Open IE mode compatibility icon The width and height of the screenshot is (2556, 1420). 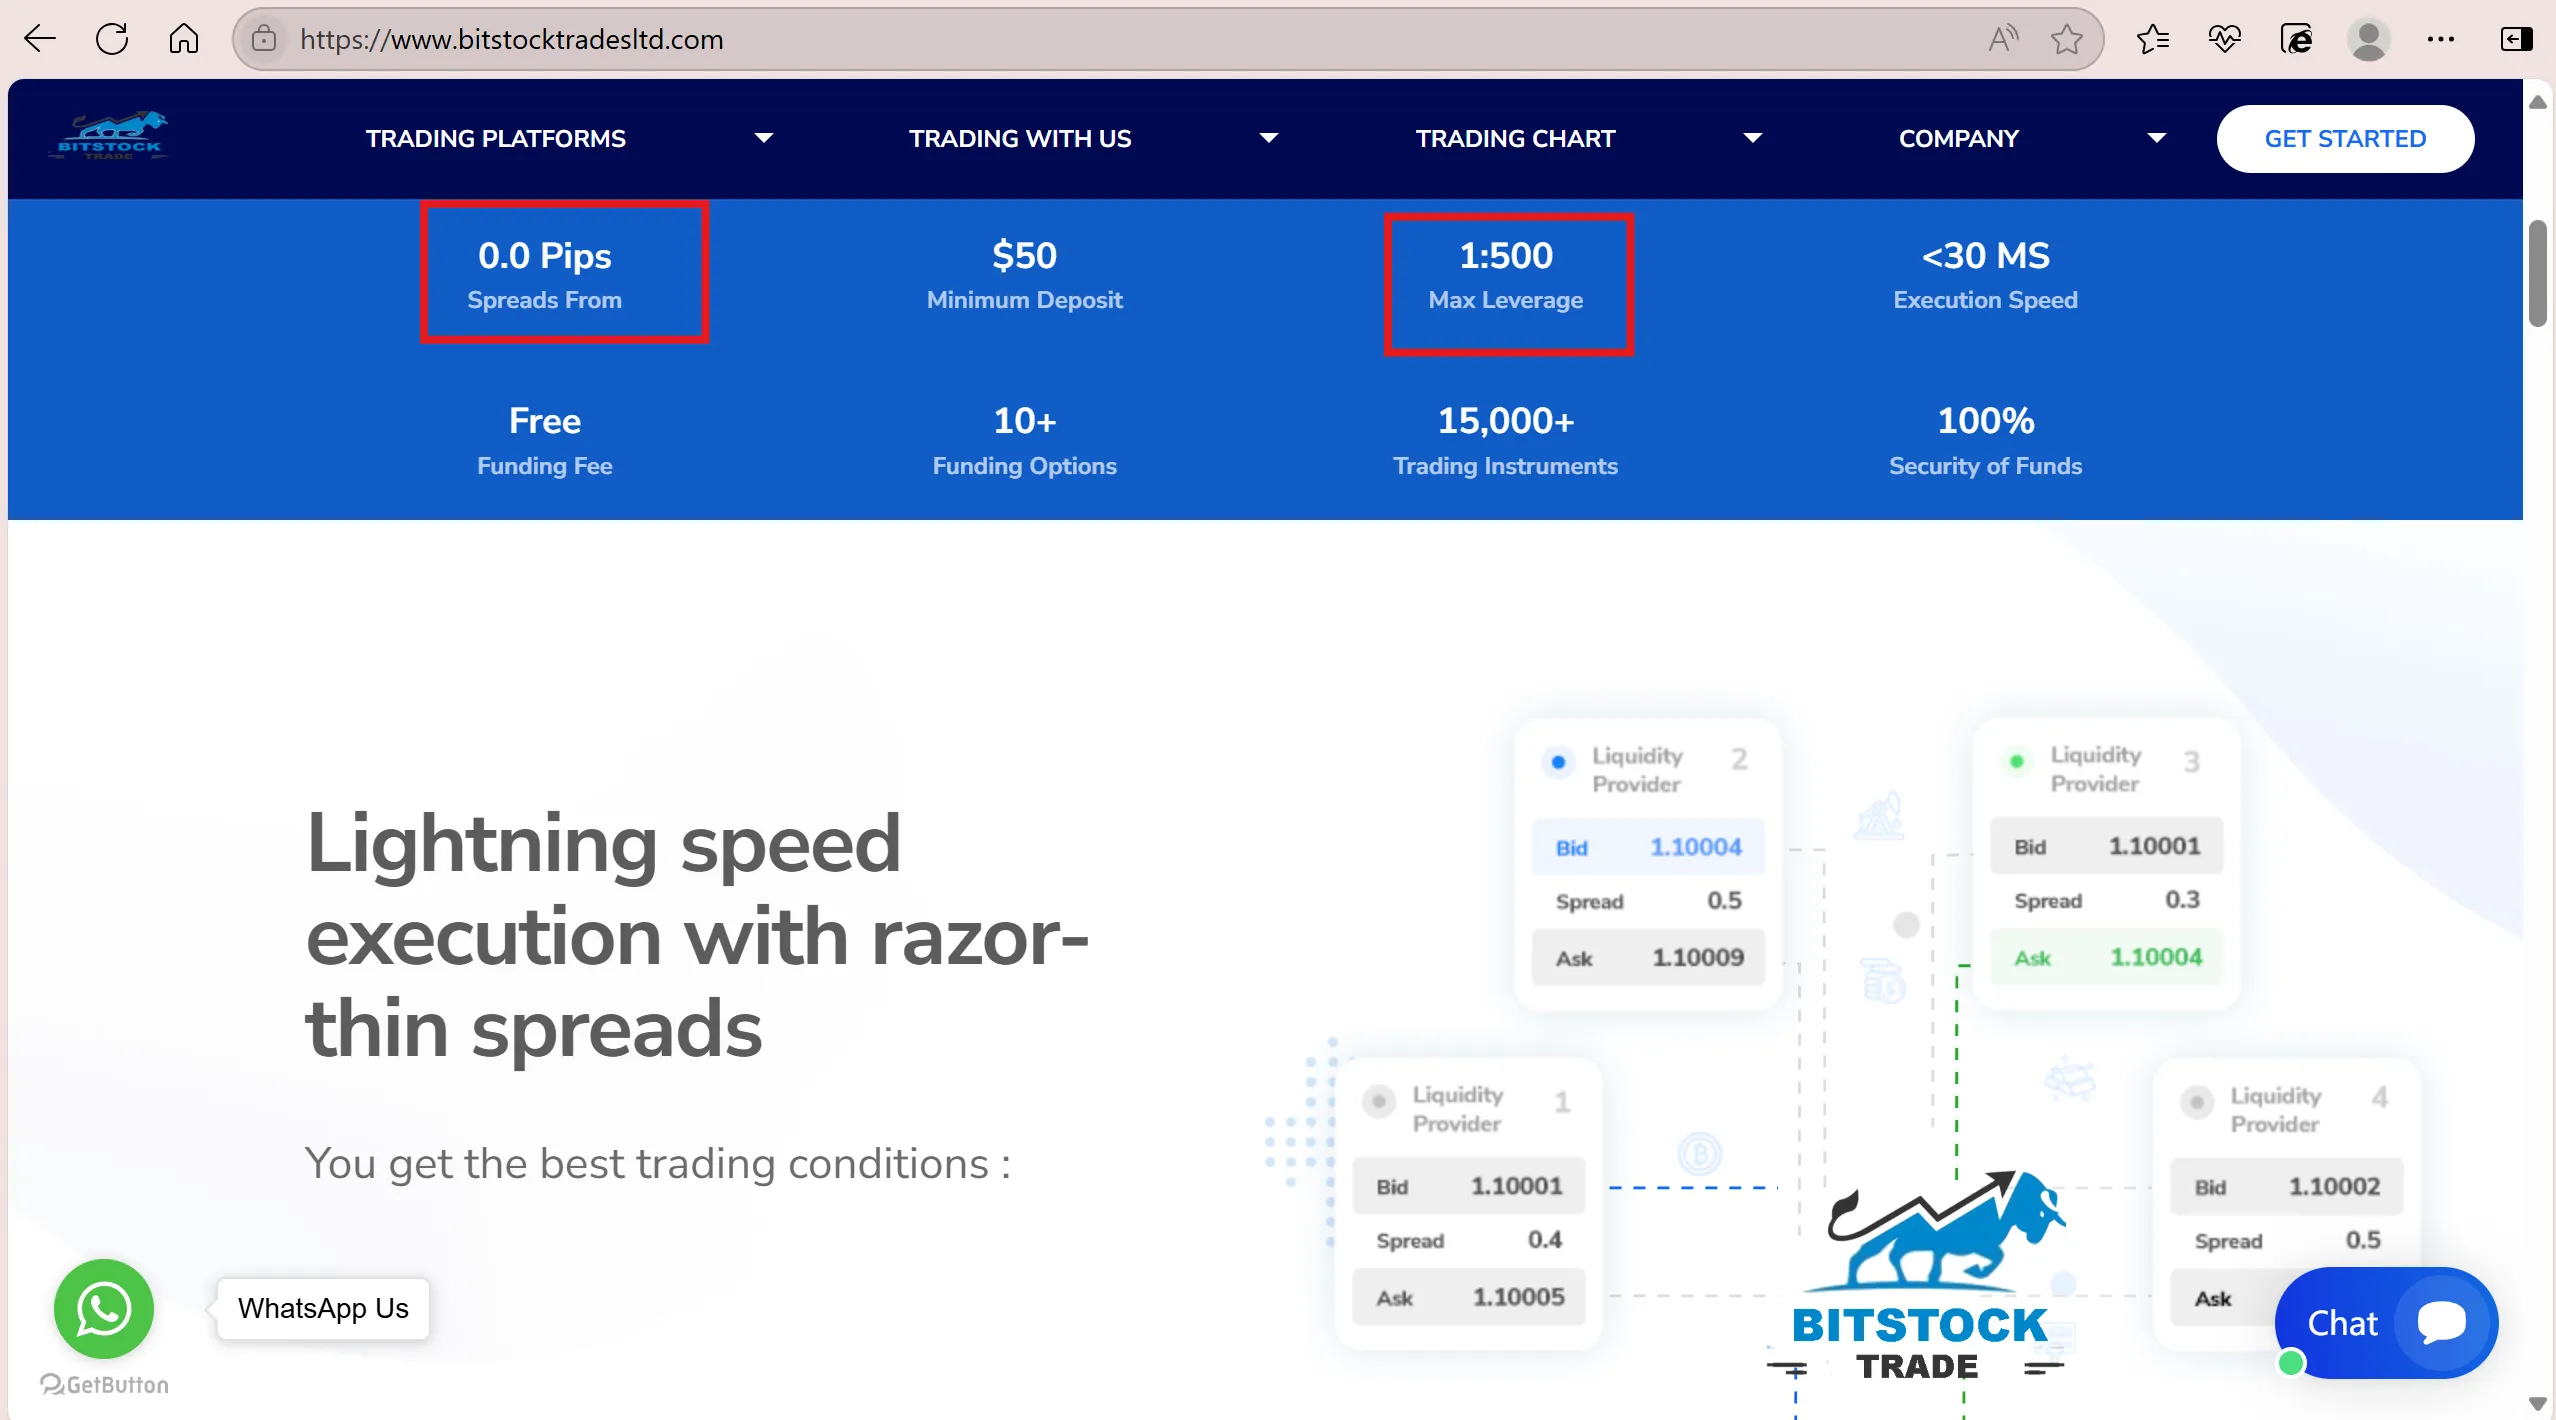pyautogui.click(x=2297, y=39)
